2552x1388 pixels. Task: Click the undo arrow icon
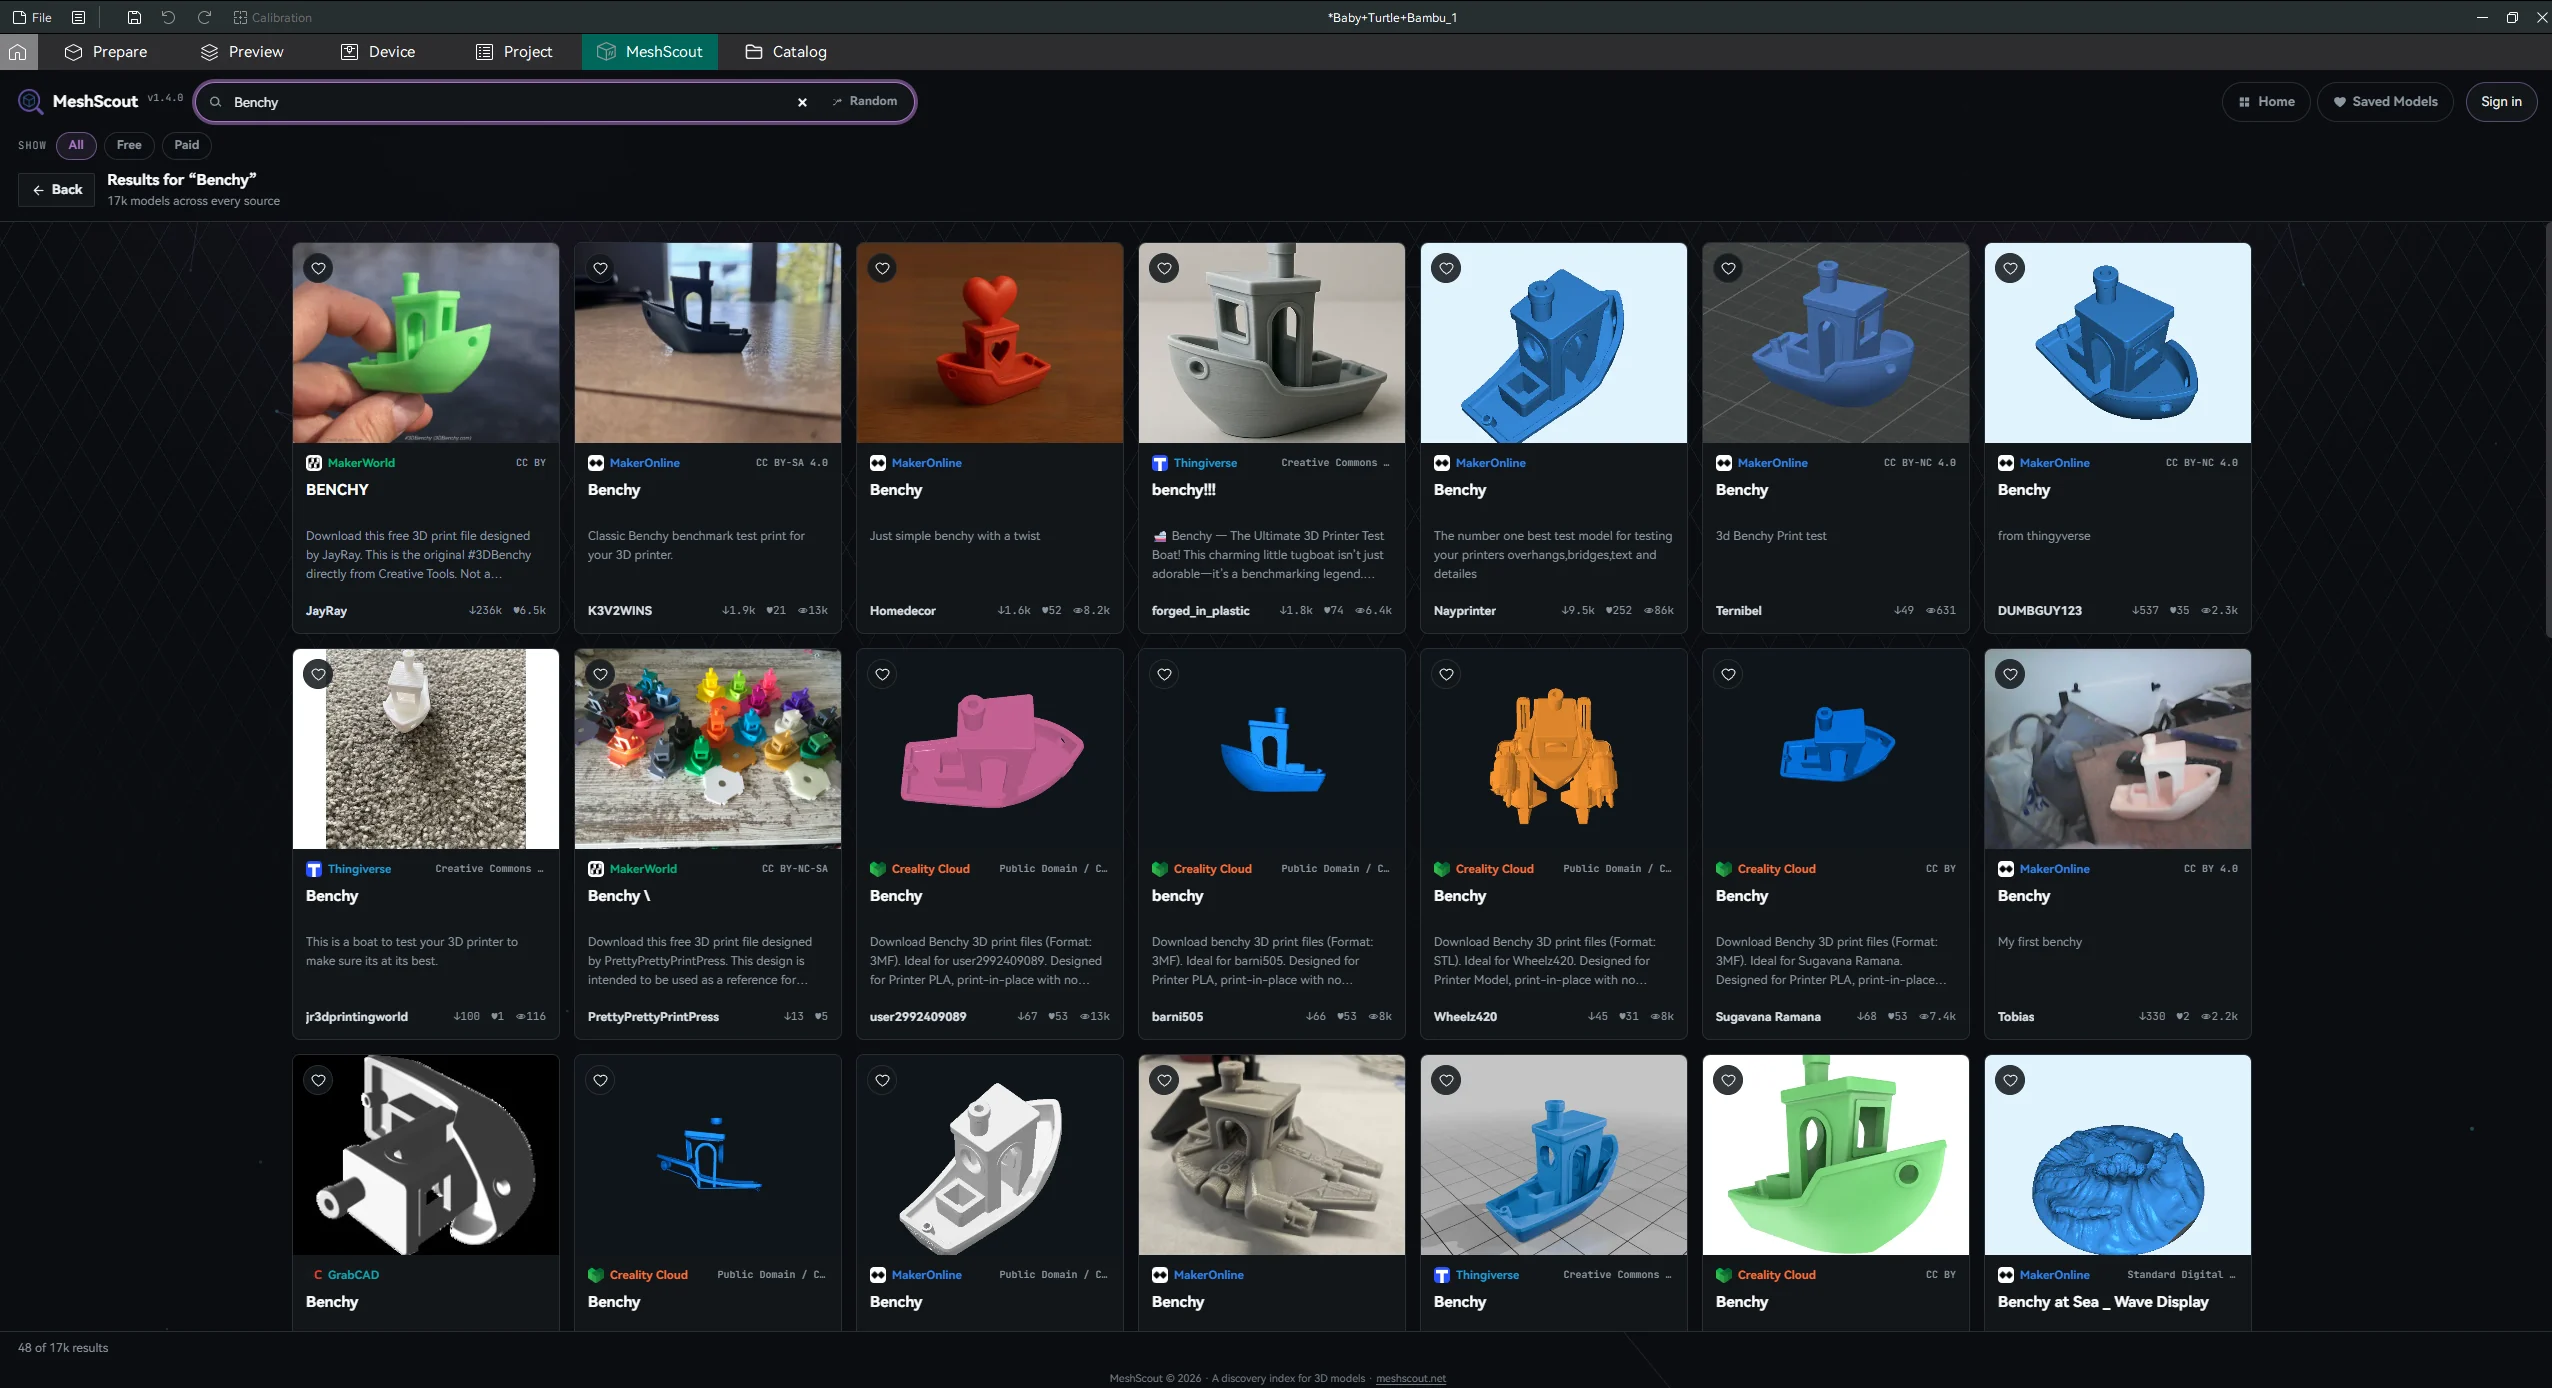point(168,17)
